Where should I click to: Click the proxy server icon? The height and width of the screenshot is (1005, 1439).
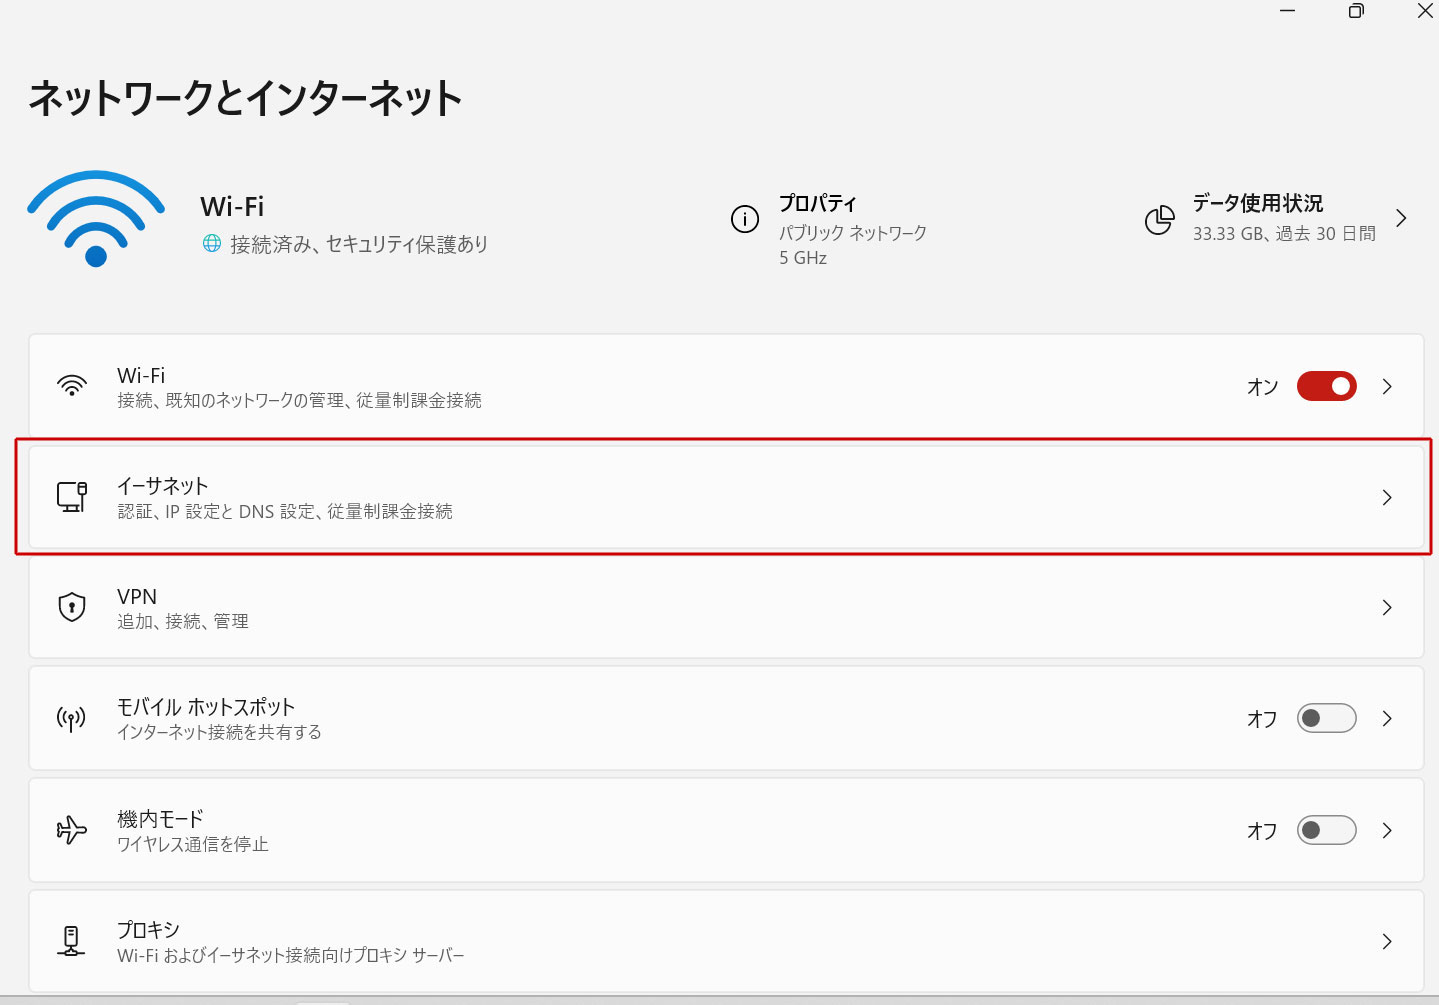coord(72,941)
